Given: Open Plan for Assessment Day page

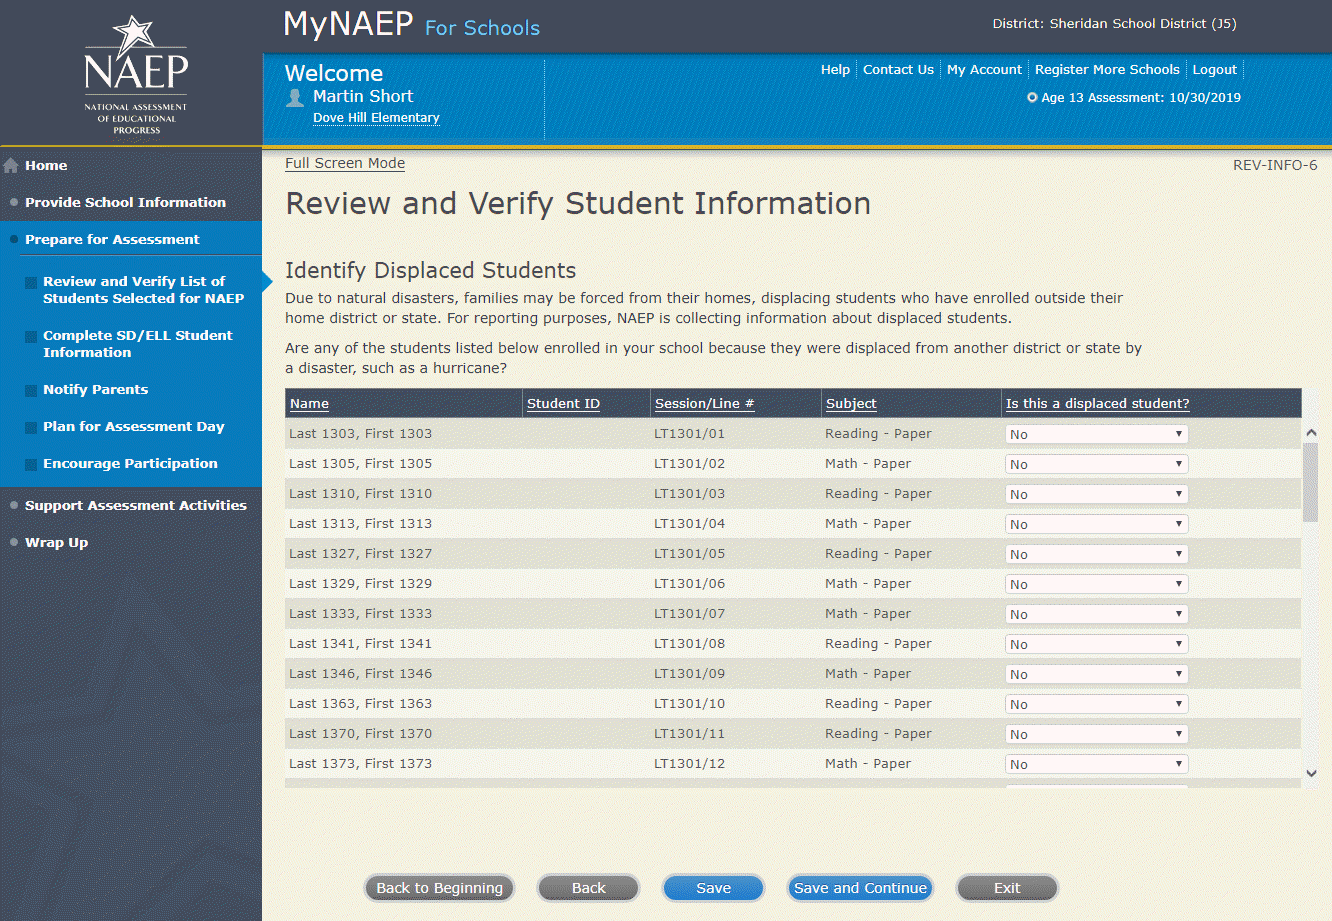Looking at the screenshot, I should tap(133, 427).
